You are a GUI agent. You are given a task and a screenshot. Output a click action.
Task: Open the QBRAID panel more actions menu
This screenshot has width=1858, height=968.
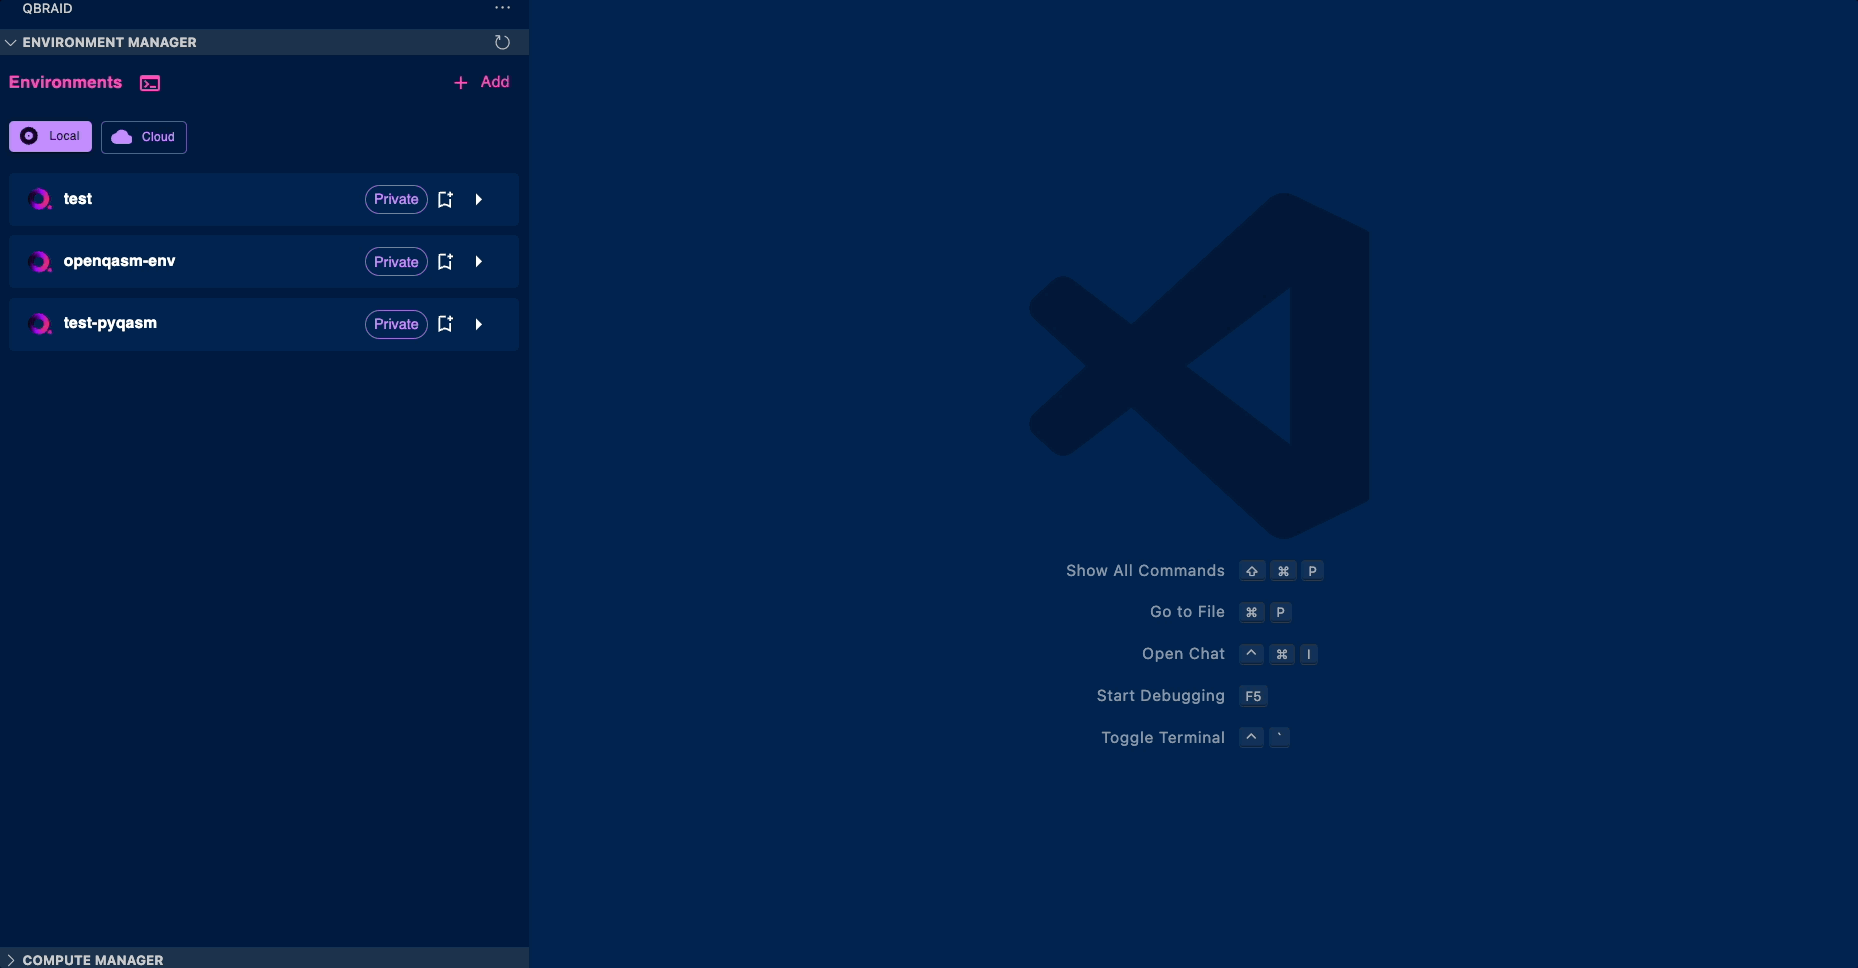point(502,8)
